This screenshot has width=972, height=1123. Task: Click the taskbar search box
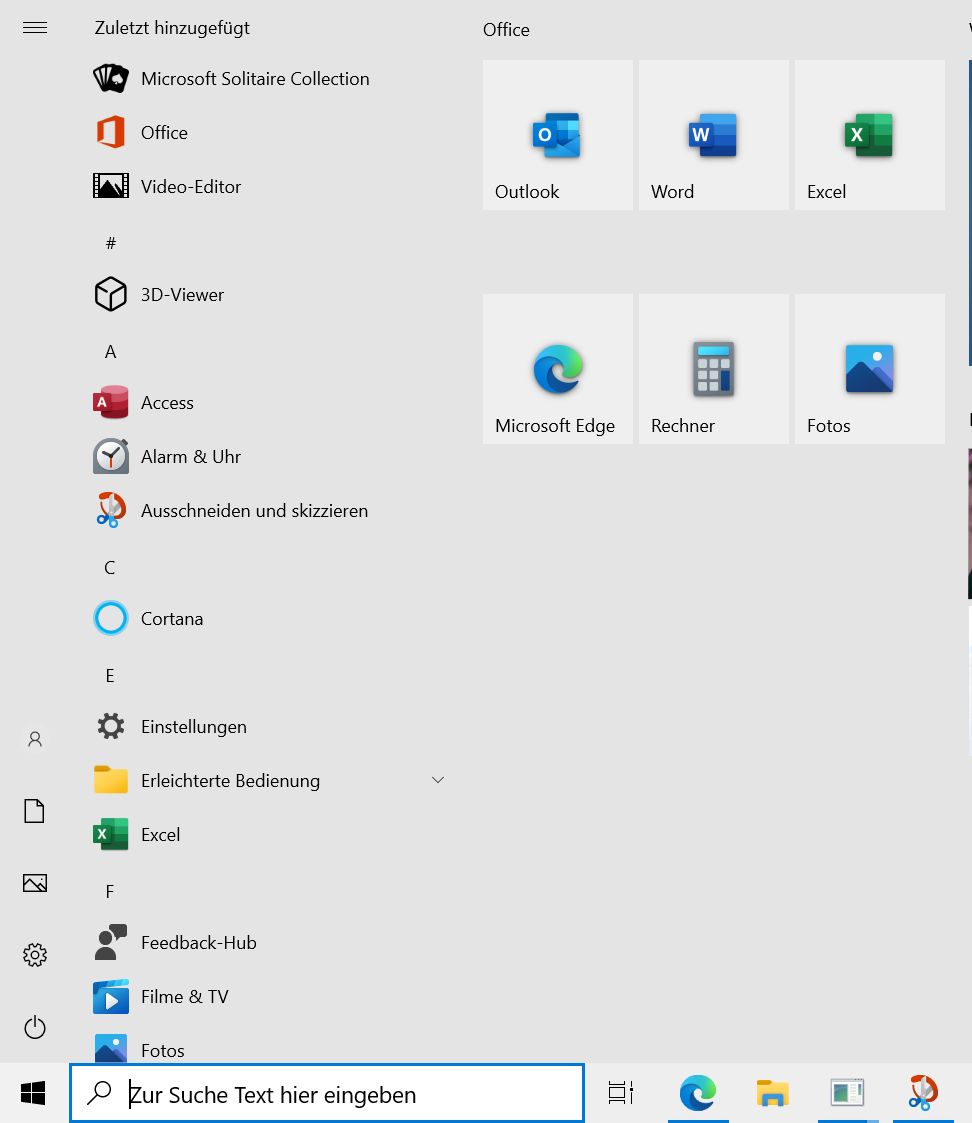click(327, 1094)
